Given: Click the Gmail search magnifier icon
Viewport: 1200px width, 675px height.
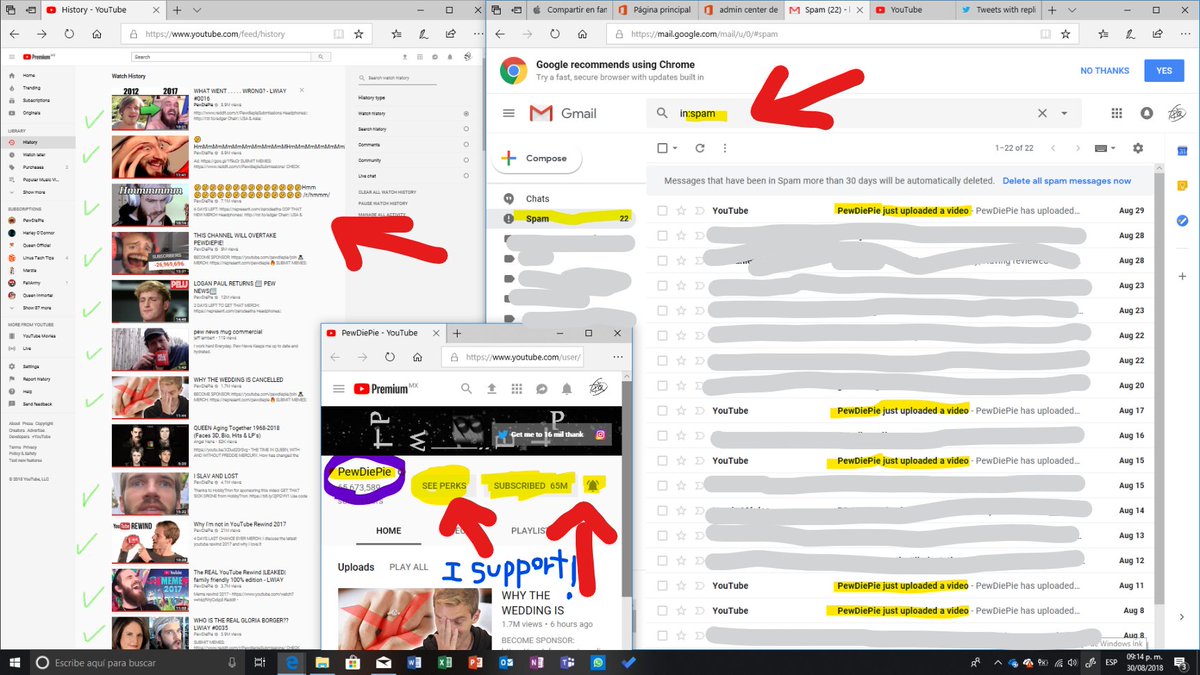Looking at the screenshot, I should pyautogui.click(x=662, y=114).
